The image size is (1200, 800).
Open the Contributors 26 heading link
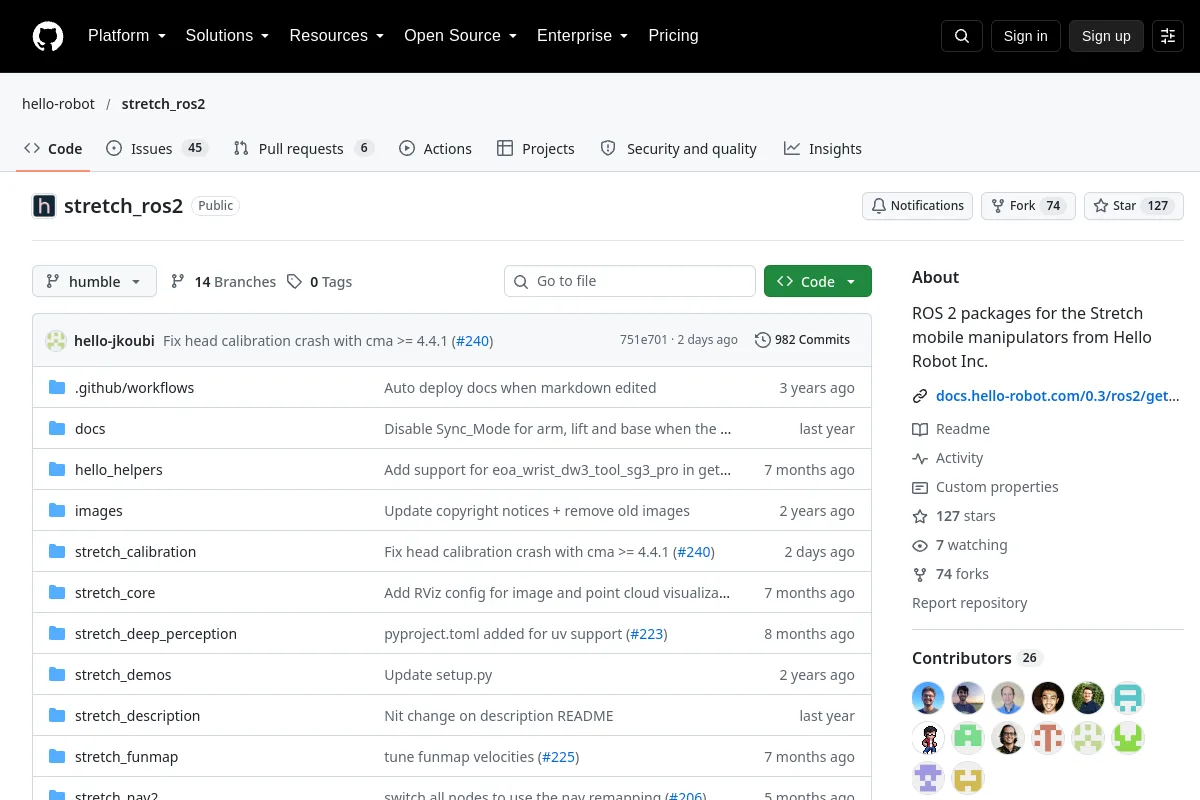click(977, 658)
